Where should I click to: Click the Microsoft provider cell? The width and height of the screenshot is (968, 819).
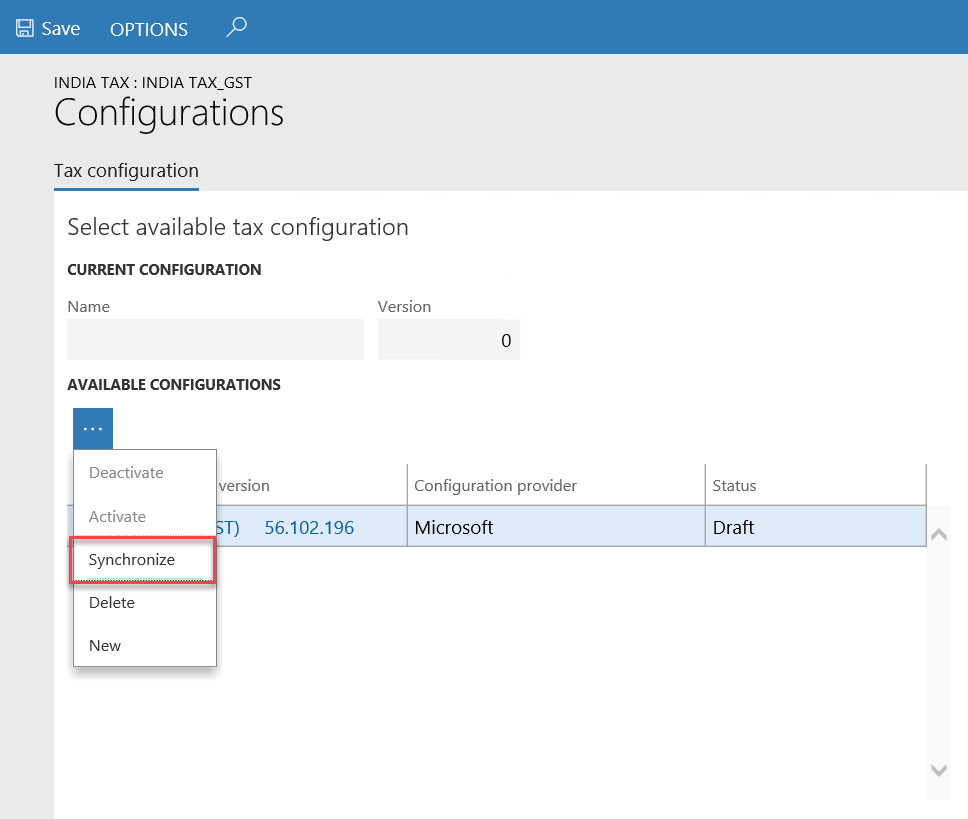click(556, 526)
